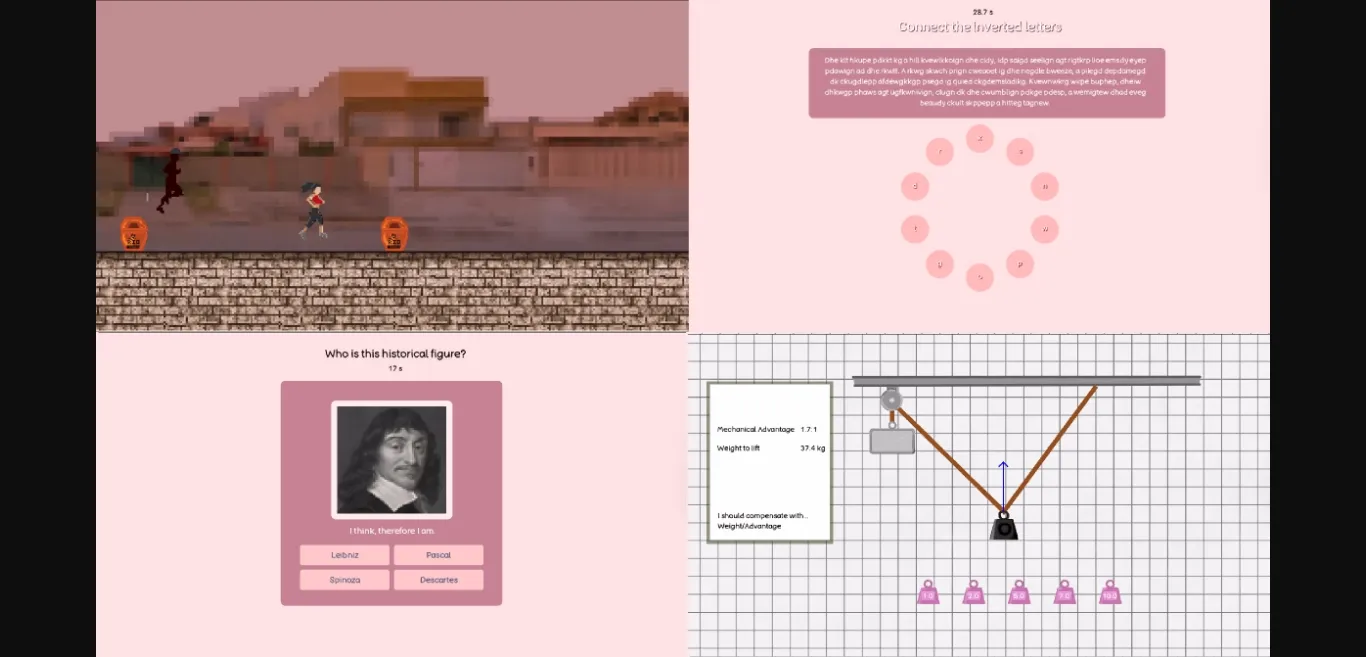Click the letter w circle
This screenshot has width=1366, height=657.
[x=1045, y=228]
